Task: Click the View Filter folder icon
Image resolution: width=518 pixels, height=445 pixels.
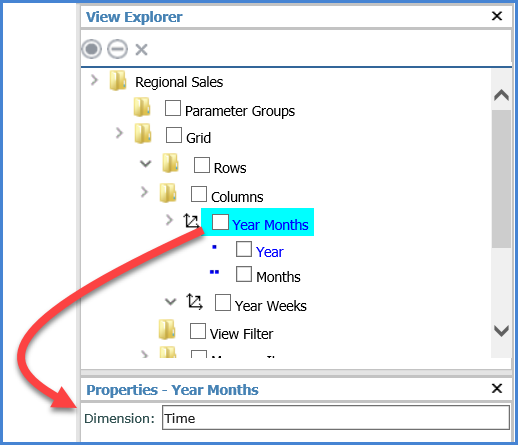Action: click(167, 329)
